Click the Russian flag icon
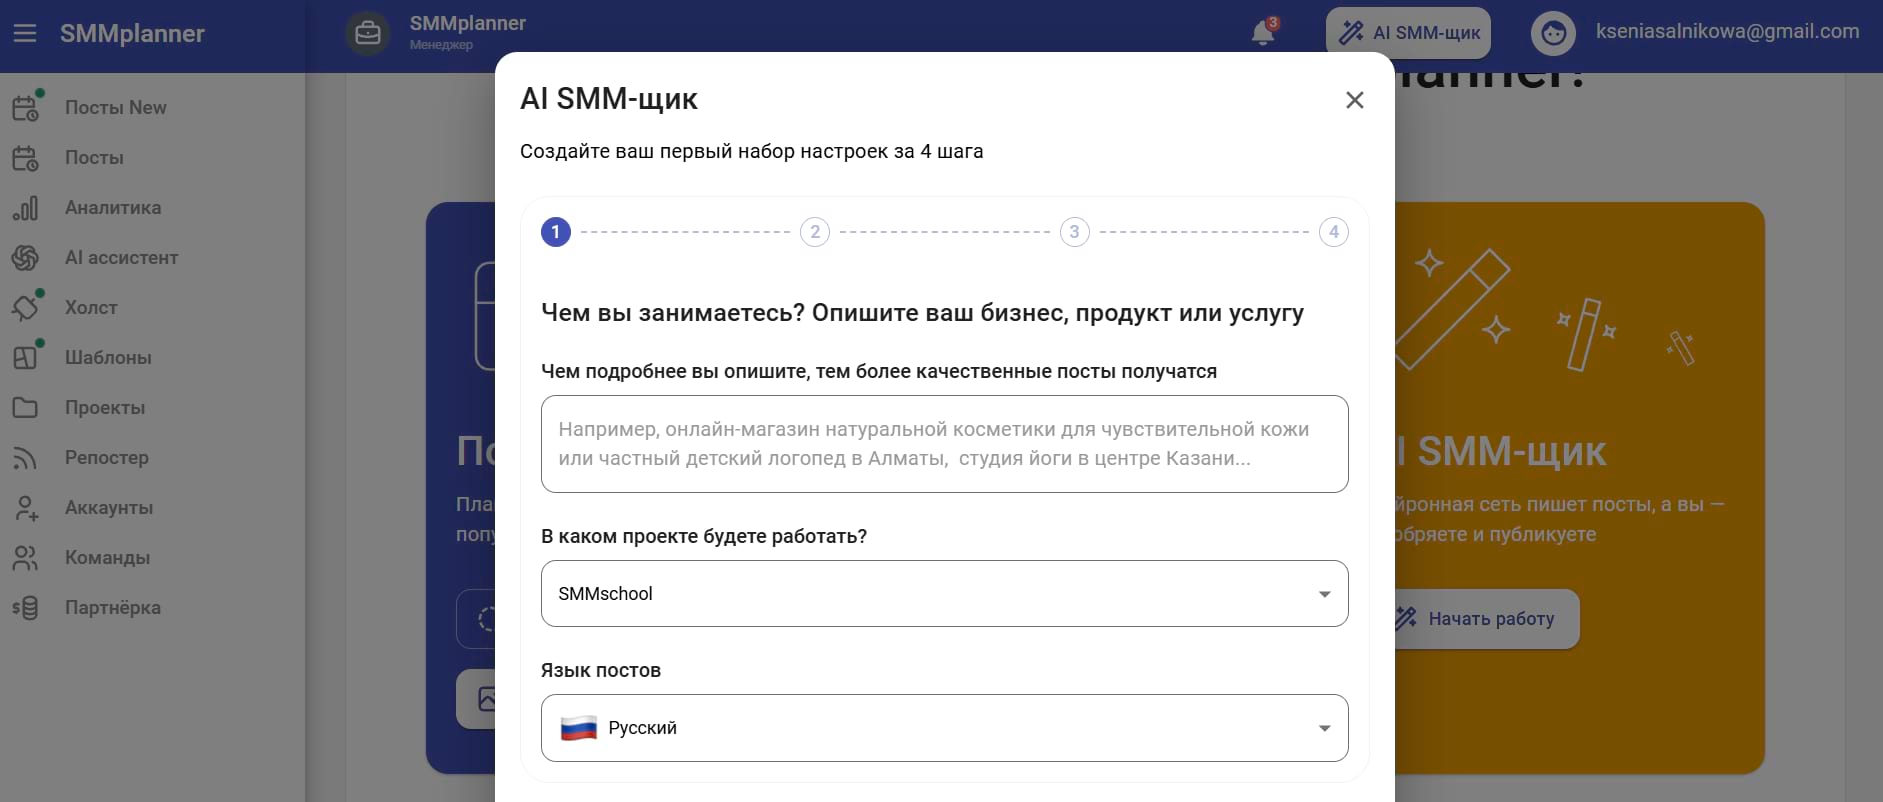This screenshot has width=1883, height=802. tap(579, 728)
